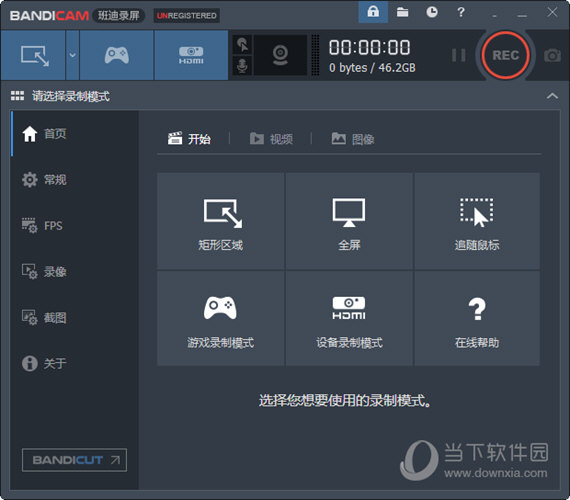Switch to the 图像 tab
The height and width of the screenshot is (500, 570).
353,139
